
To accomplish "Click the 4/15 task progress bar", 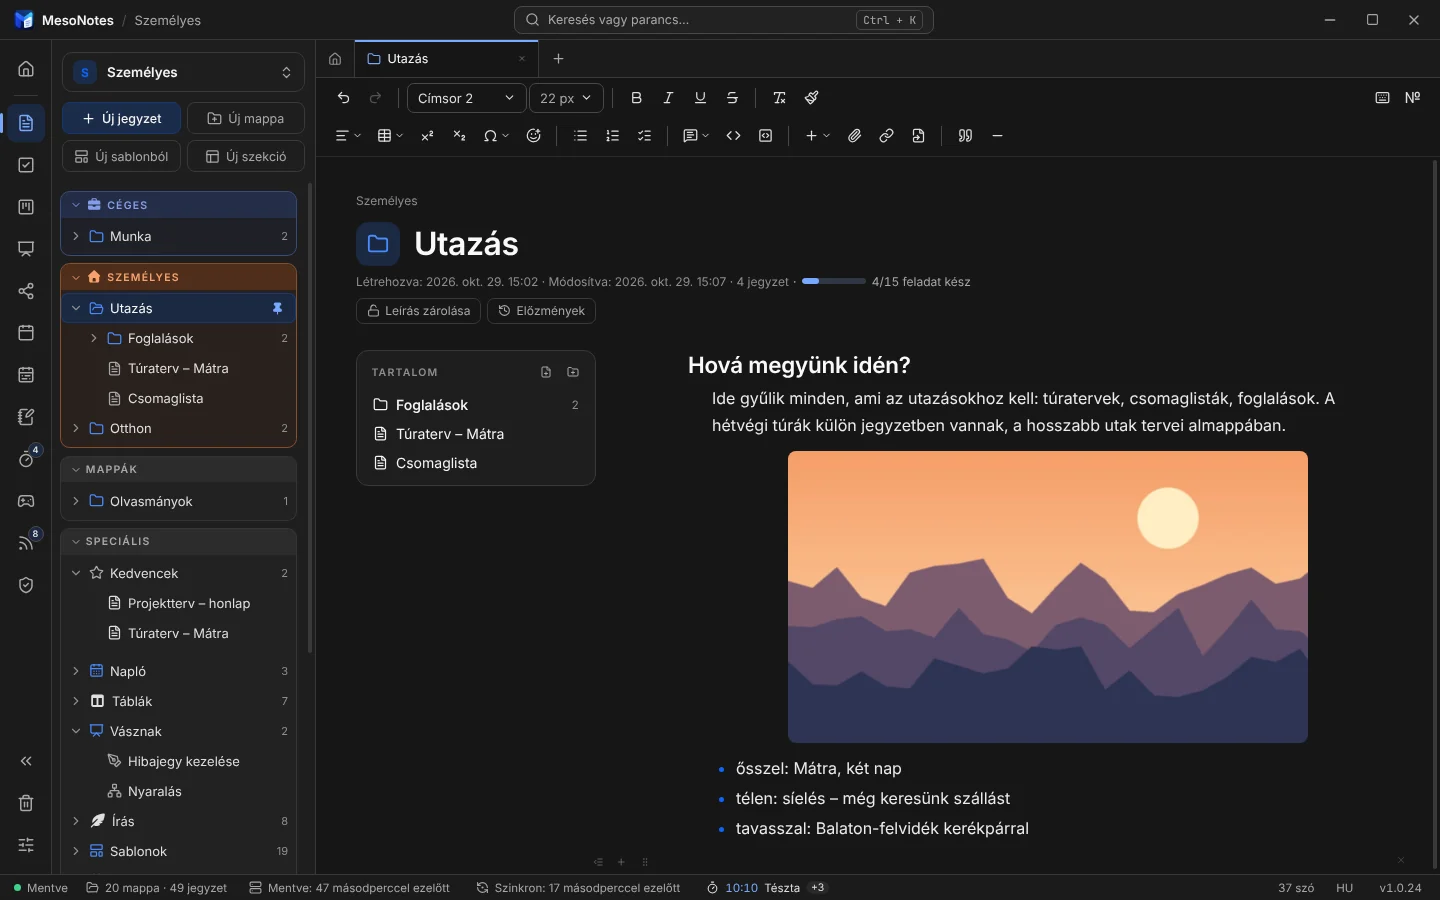I will (833, 282).
